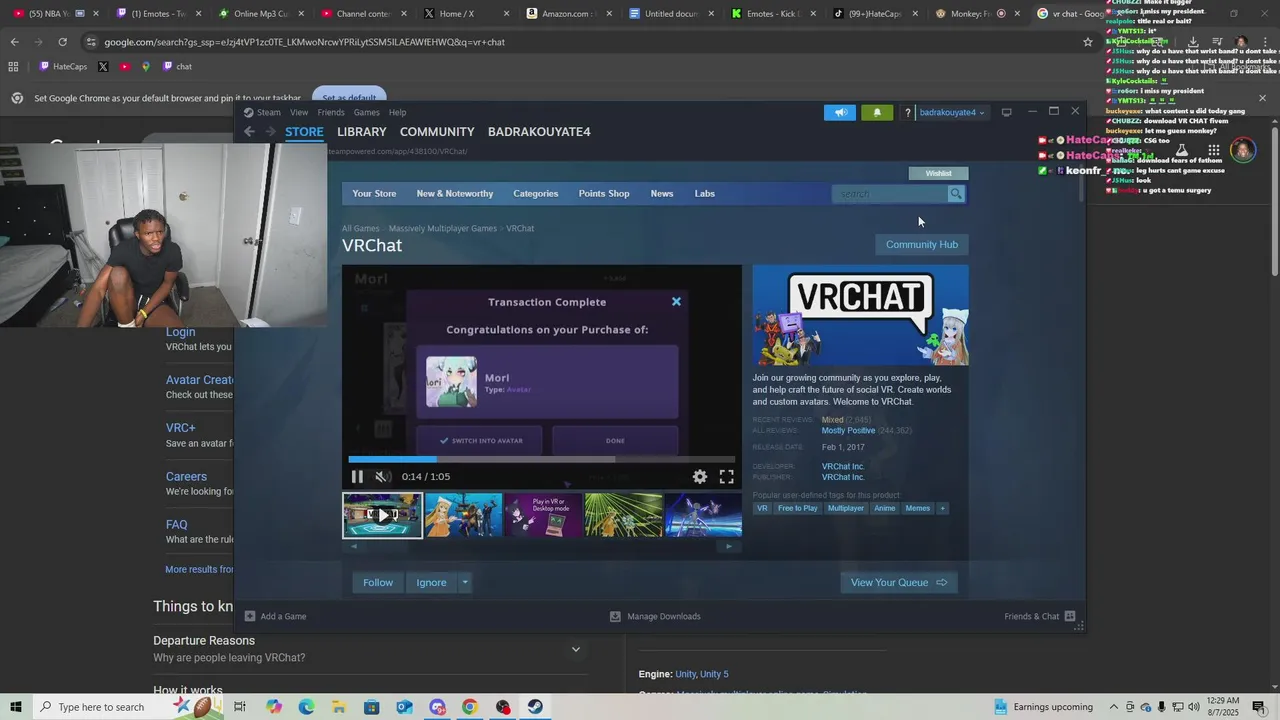
Task: Reload the Chrome page
Action: click(62, 42)
